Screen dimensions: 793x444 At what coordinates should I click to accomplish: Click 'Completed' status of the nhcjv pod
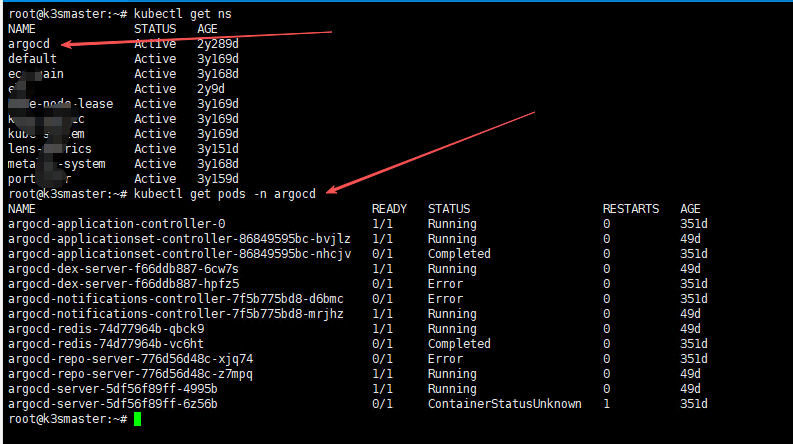pyautogui.click(x=459, y=254)
